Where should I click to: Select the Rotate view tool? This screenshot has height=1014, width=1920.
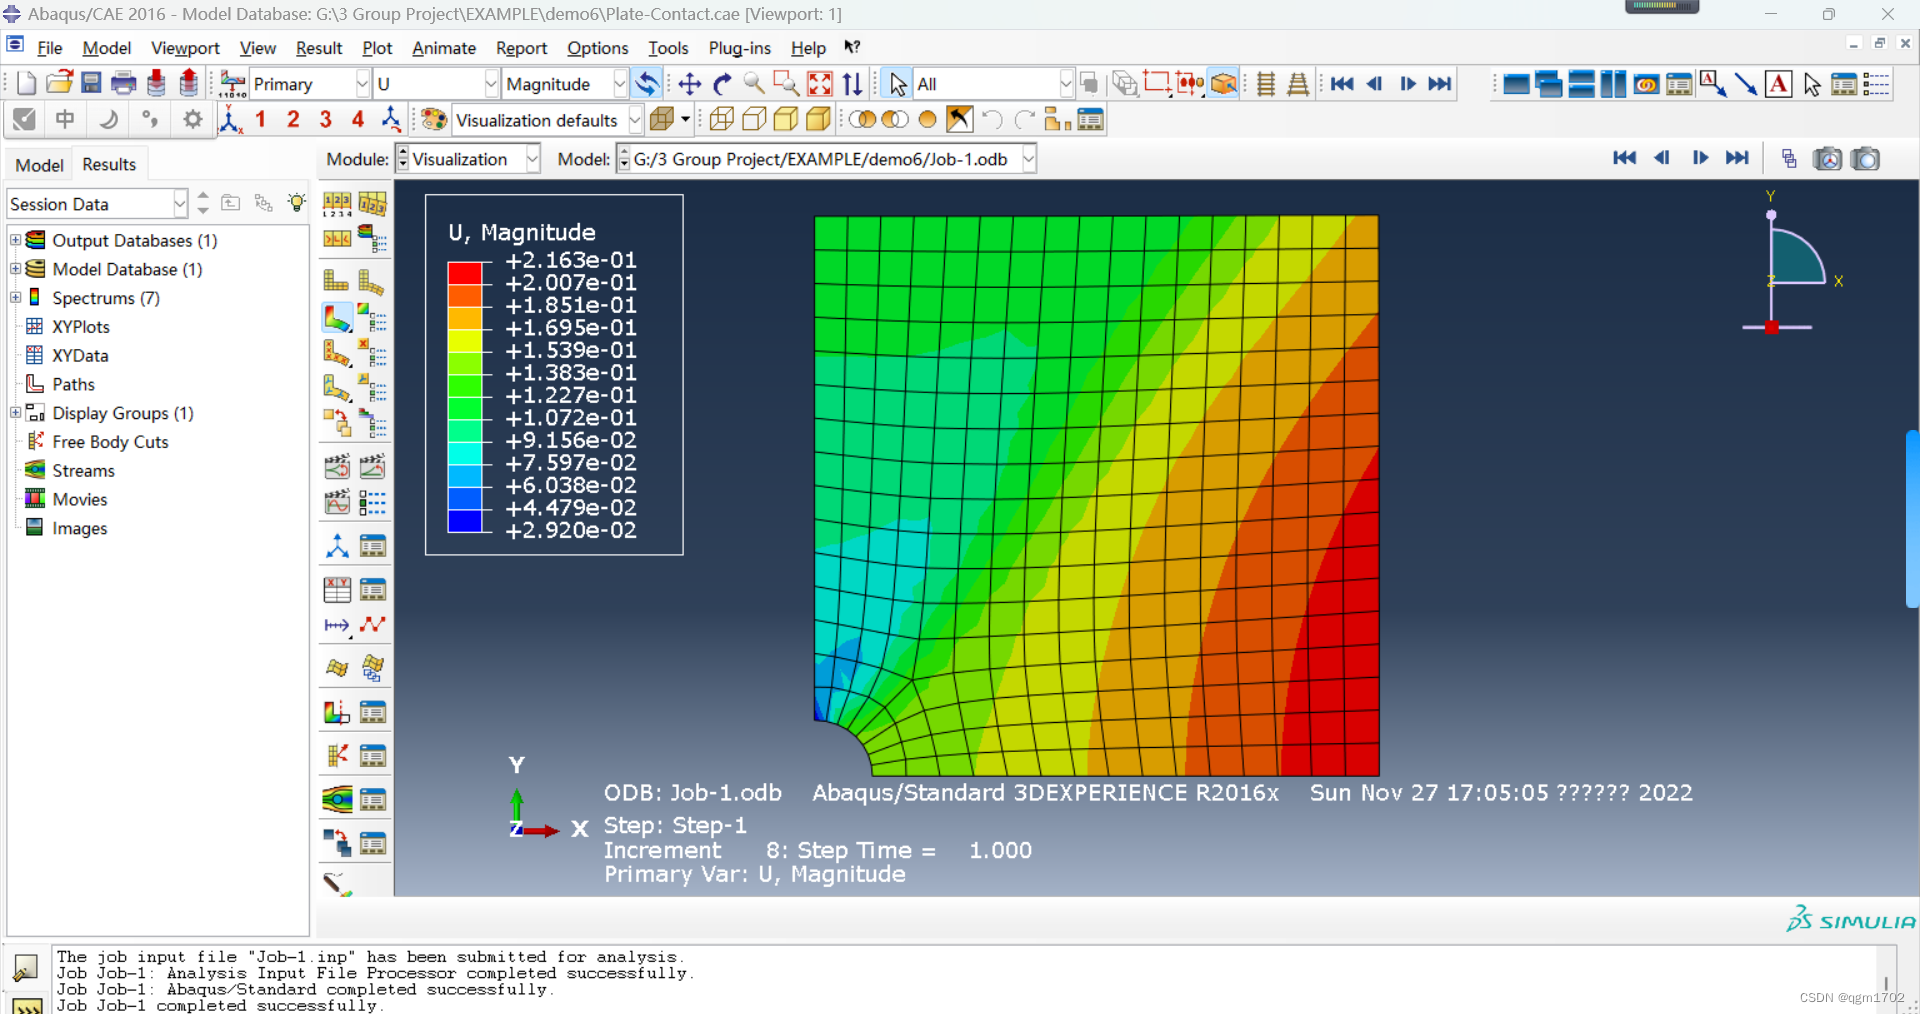point(722,84)
